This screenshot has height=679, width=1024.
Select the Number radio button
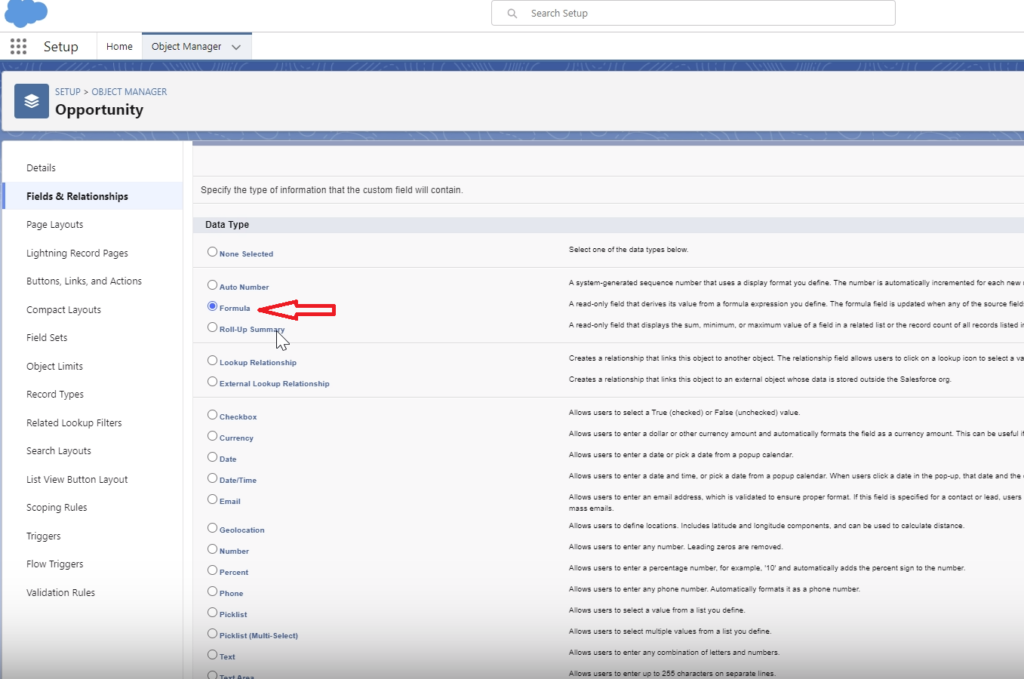coord(212,549)
